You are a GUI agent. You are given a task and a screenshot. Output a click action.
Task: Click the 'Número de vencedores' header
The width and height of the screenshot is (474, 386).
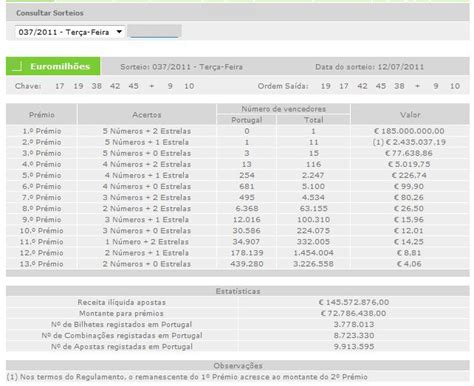[284, 109]
